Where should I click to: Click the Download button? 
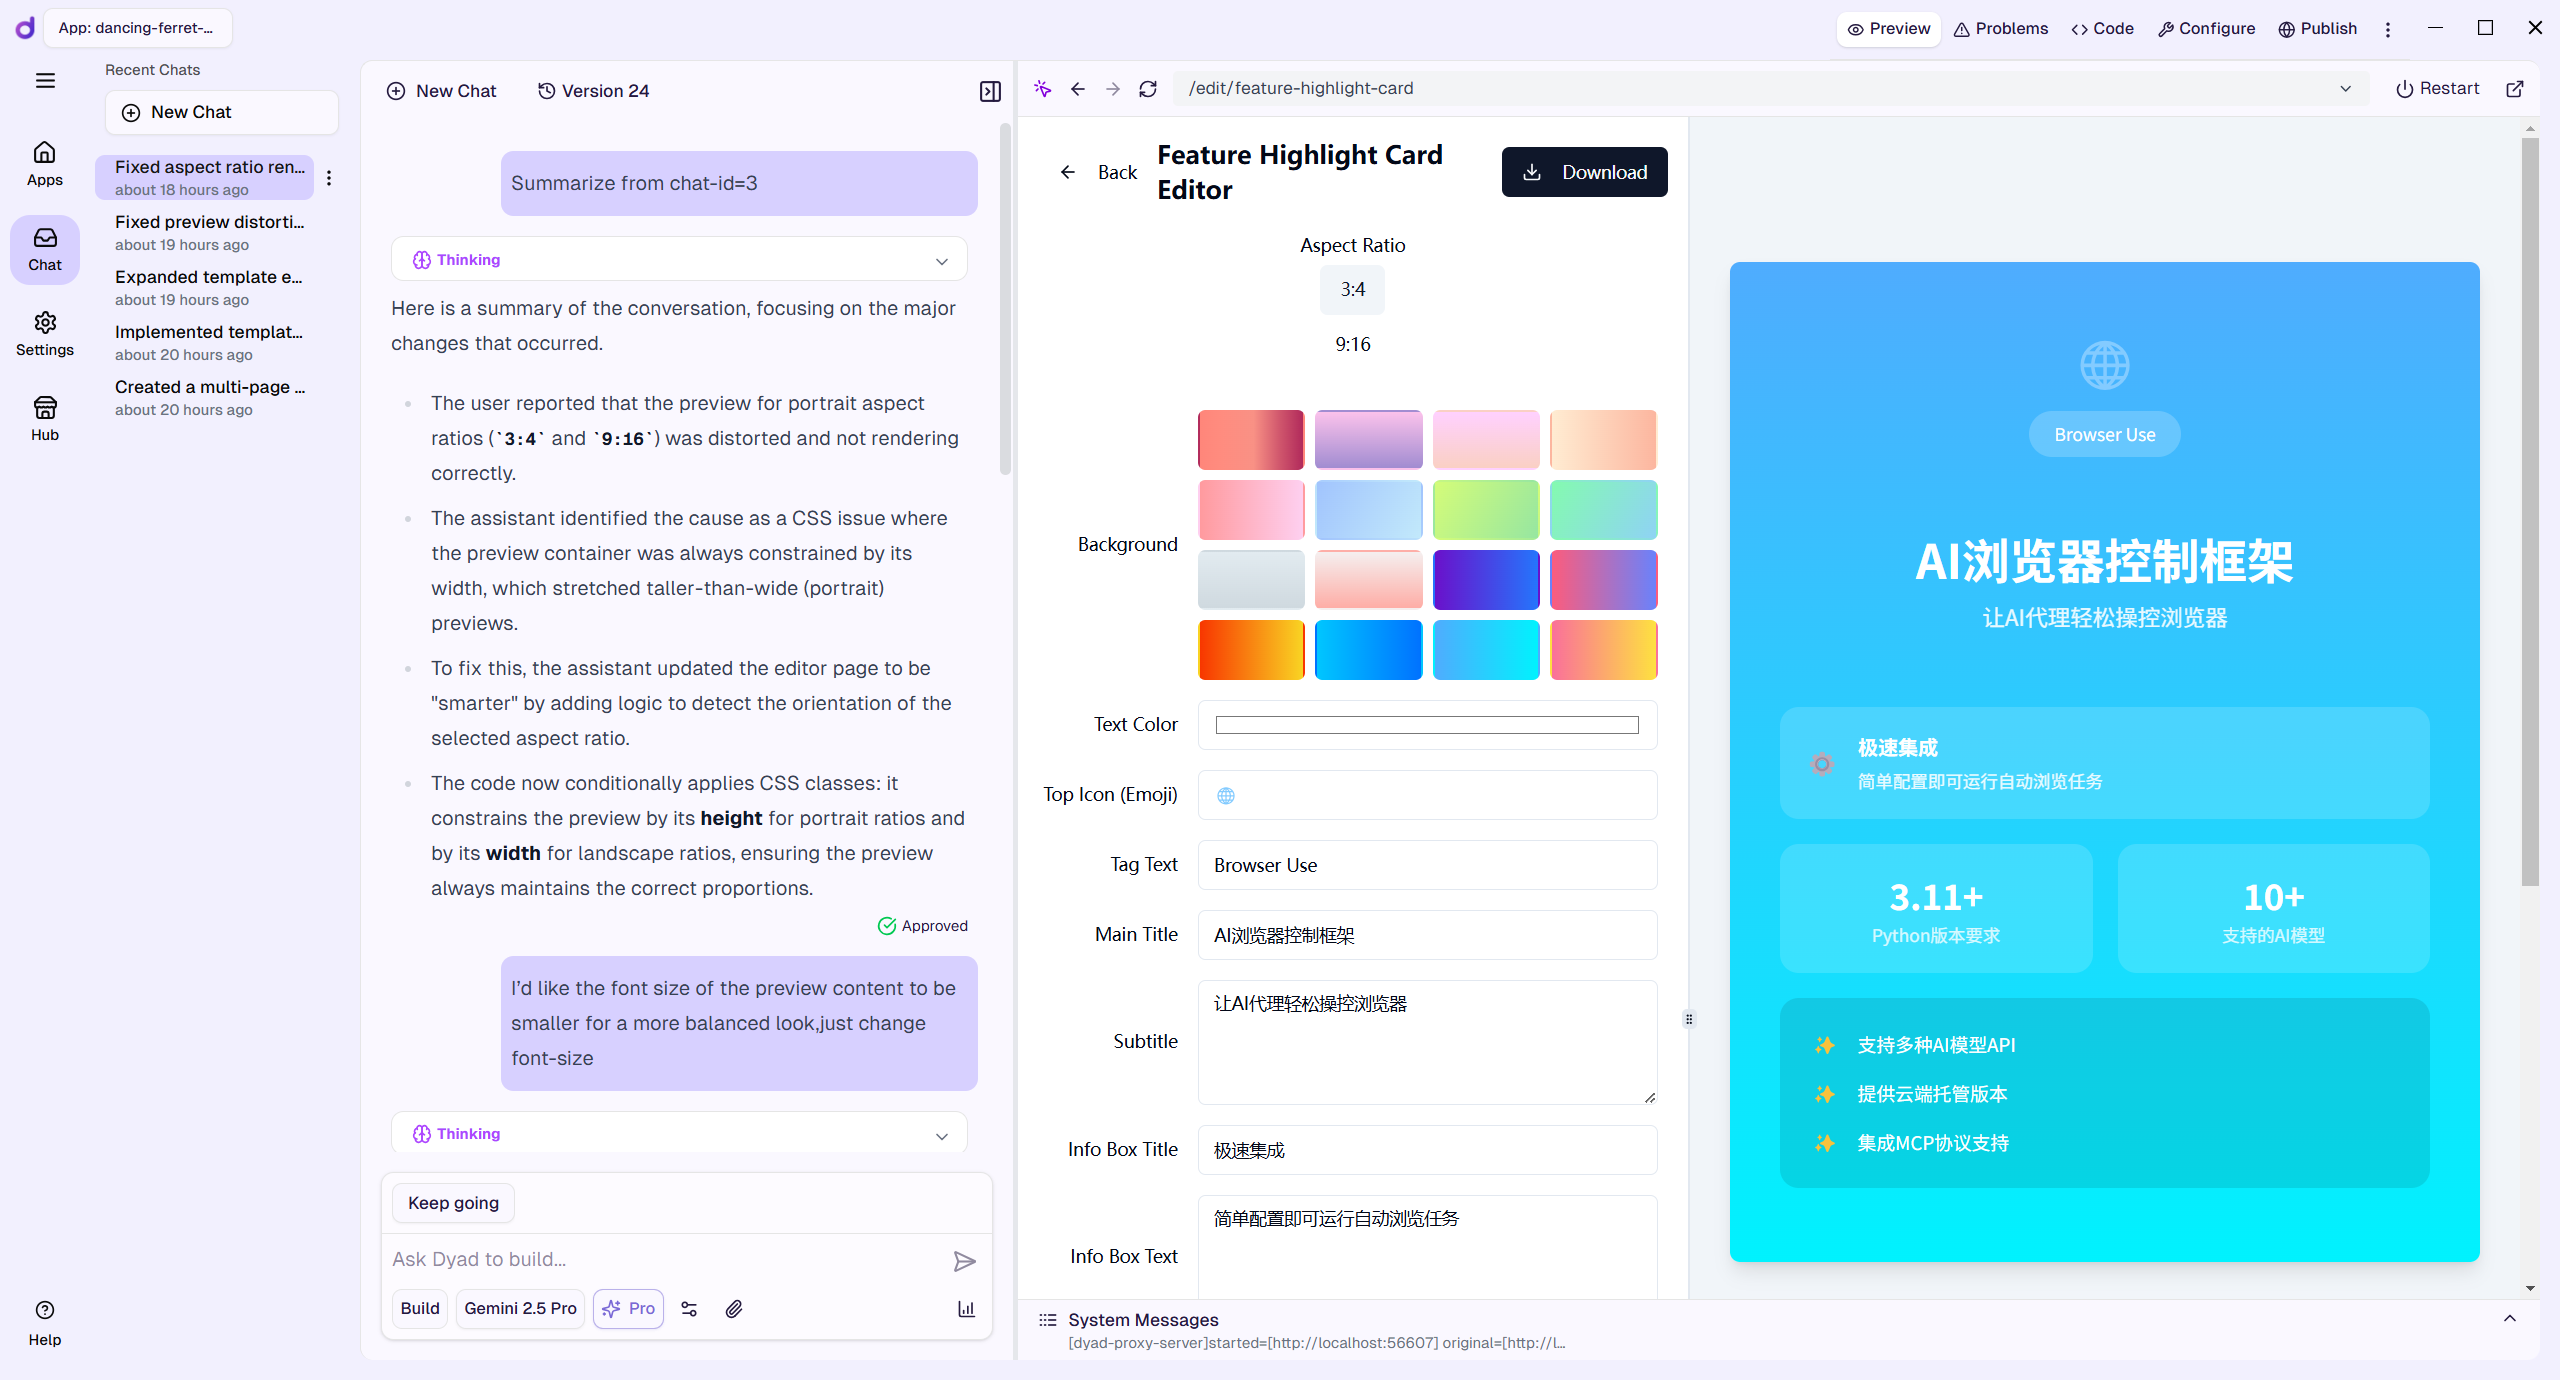click(x=1584, y=172)
